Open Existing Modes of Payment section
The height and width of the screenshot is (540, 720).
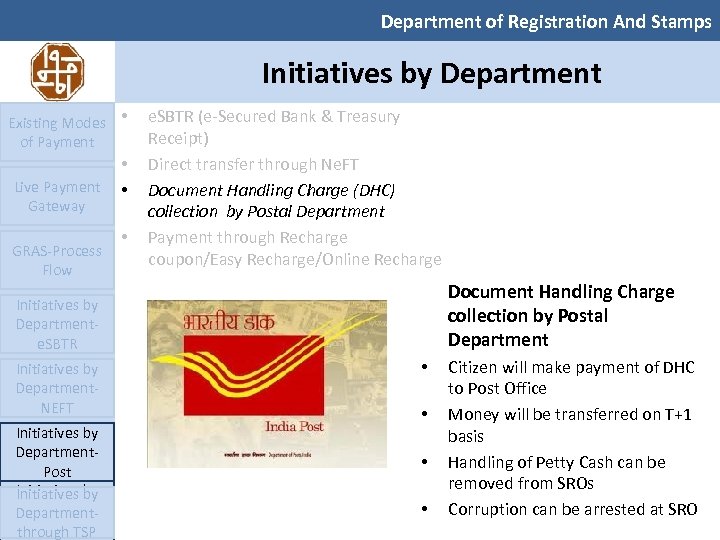pos(57,132)
